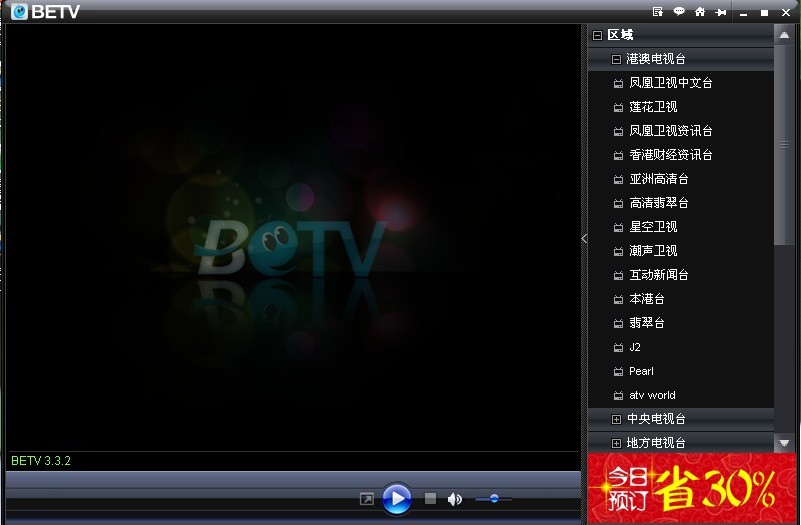Hide channel panel with the side arrow
Viewport: 801px width, 525px height.
(585, 238)
